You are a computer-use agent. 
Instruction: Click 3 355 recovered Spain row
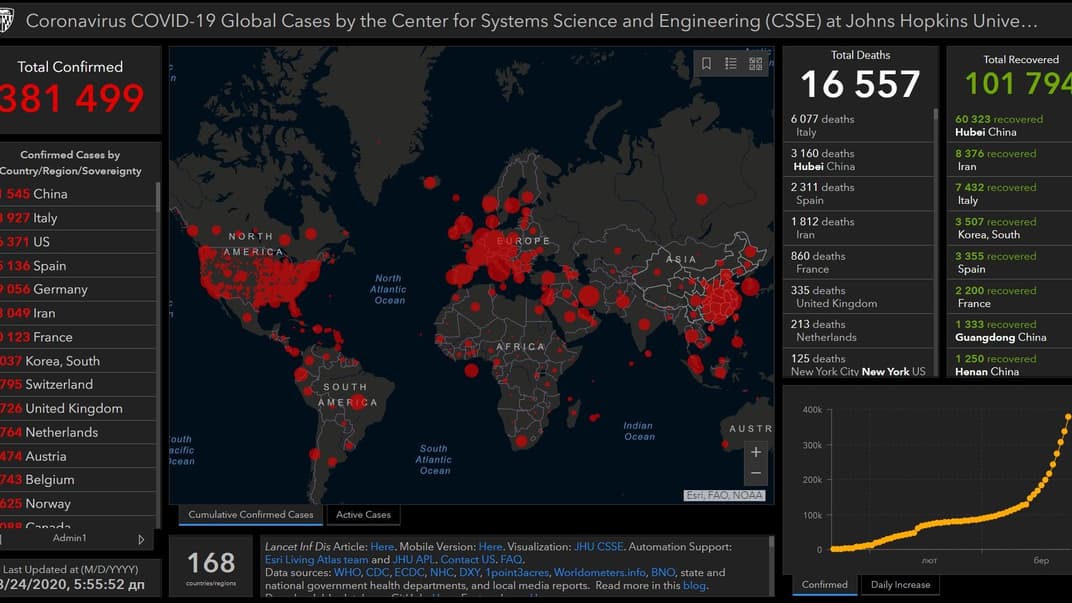[x=1010, y=263]
